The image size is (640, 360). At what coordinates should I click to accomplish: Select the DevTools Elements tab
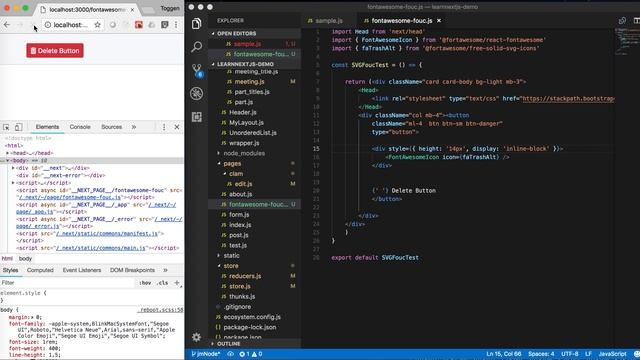tap(47, 127)
